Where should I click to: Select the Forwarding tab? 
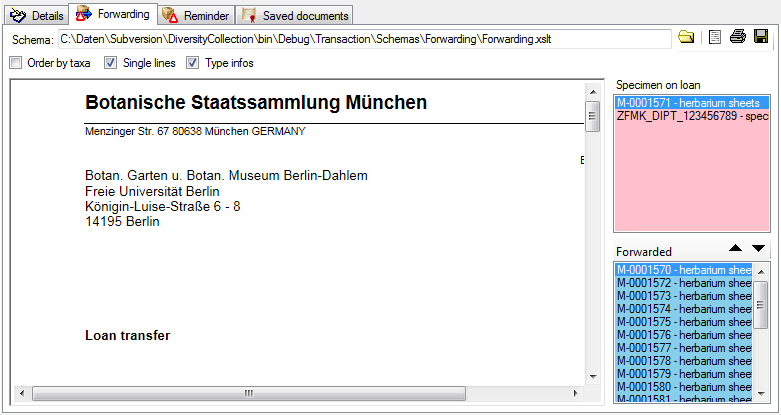(113, 14)
